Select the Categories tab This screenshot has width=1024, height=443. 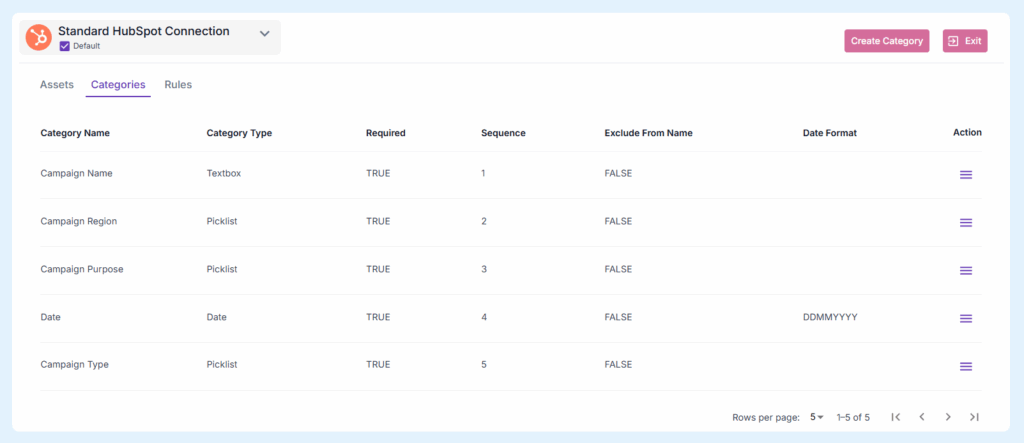118,85
